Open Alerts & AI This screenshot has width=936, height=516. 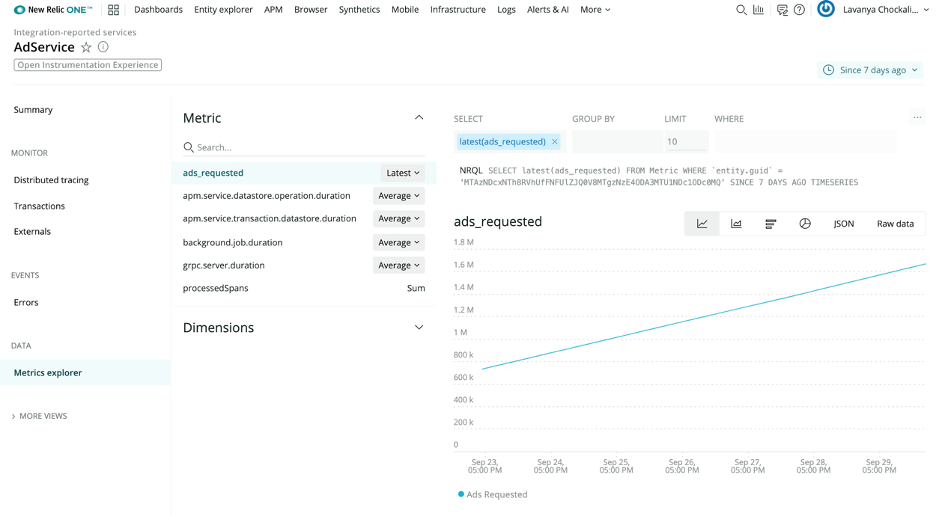547,10
